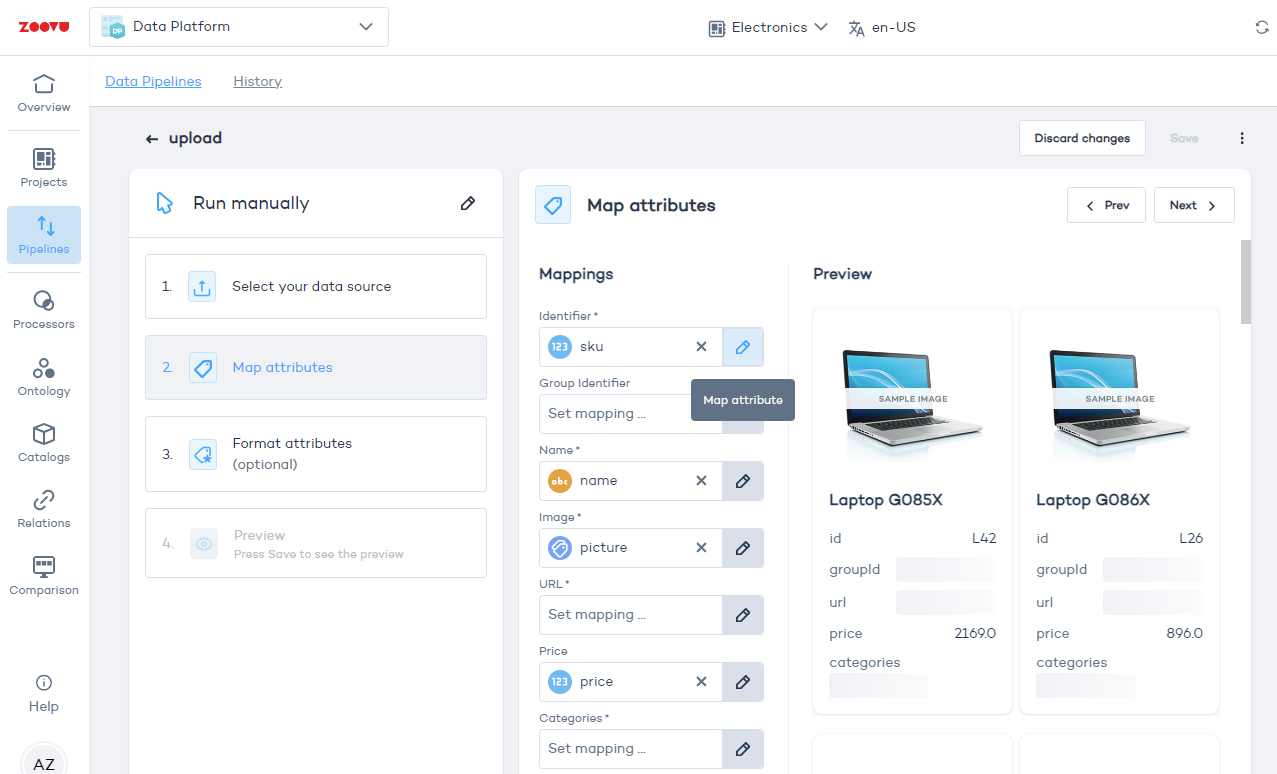Open the Overview sidebar icon
The width and height of the screenshot is (1277, 774).
[44, 93]
